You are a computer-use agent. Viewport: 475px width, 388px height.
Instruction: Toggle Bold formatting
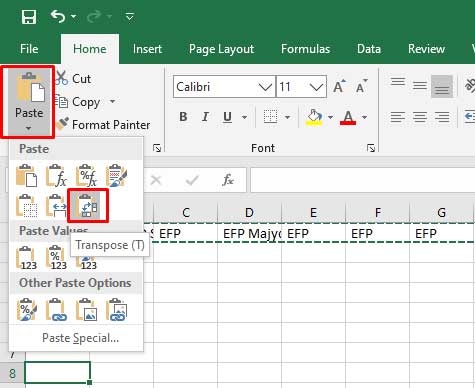(x=183, y=117)
